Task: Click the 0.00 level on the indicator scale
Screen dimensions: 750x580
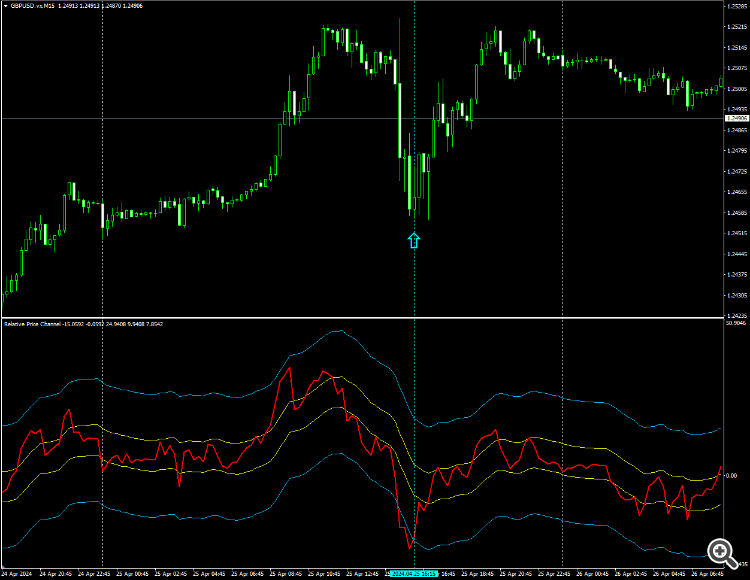Action: 731,476
